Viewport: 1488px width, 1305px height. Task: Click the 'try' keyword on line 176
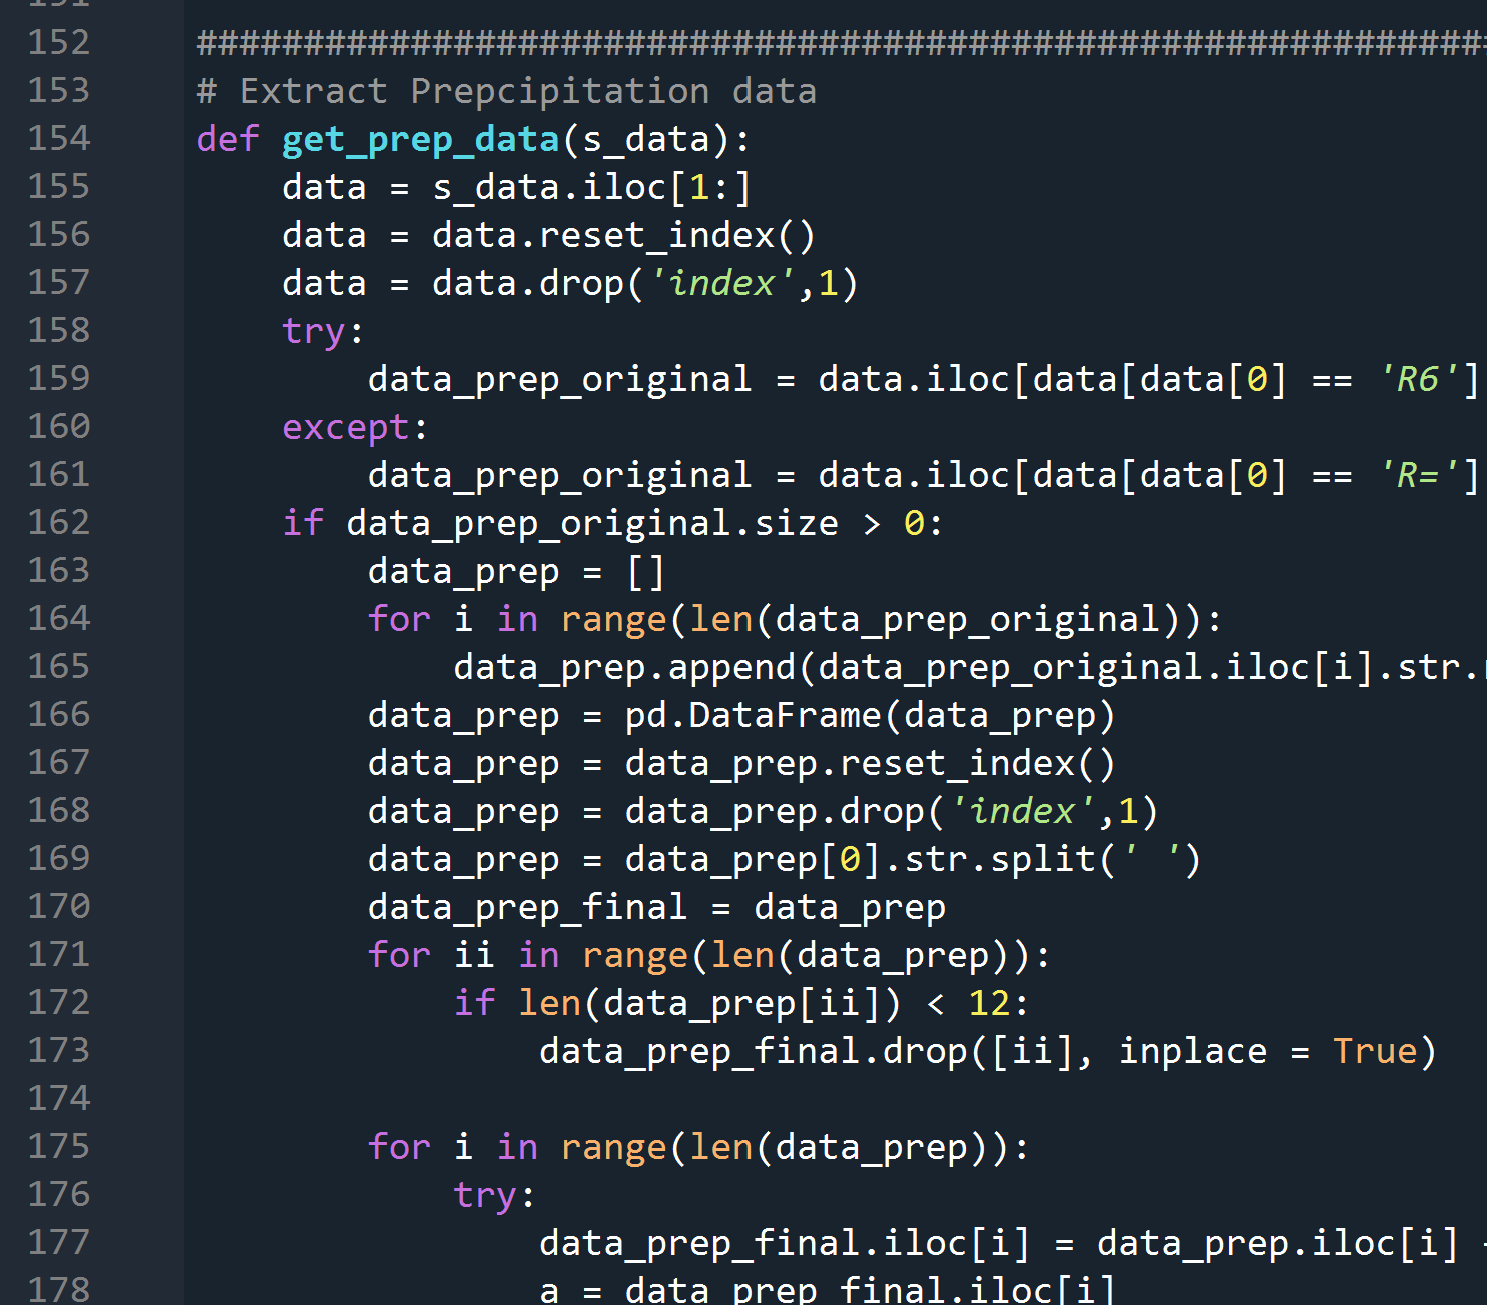coord(485,1195)
